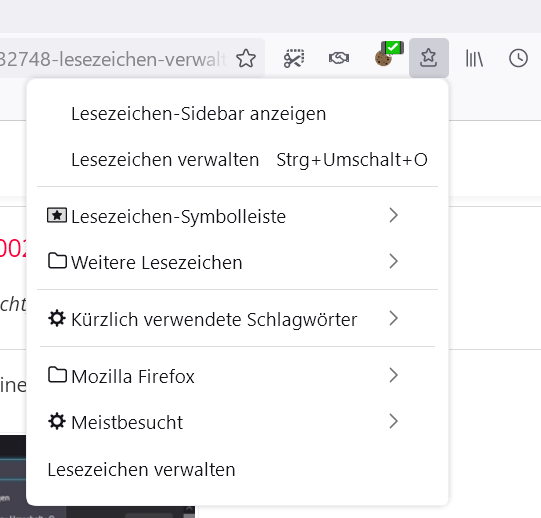Screen dimensions: 541x518
Task: Click the URL text in address bar
Action: [x=112, y=59]
